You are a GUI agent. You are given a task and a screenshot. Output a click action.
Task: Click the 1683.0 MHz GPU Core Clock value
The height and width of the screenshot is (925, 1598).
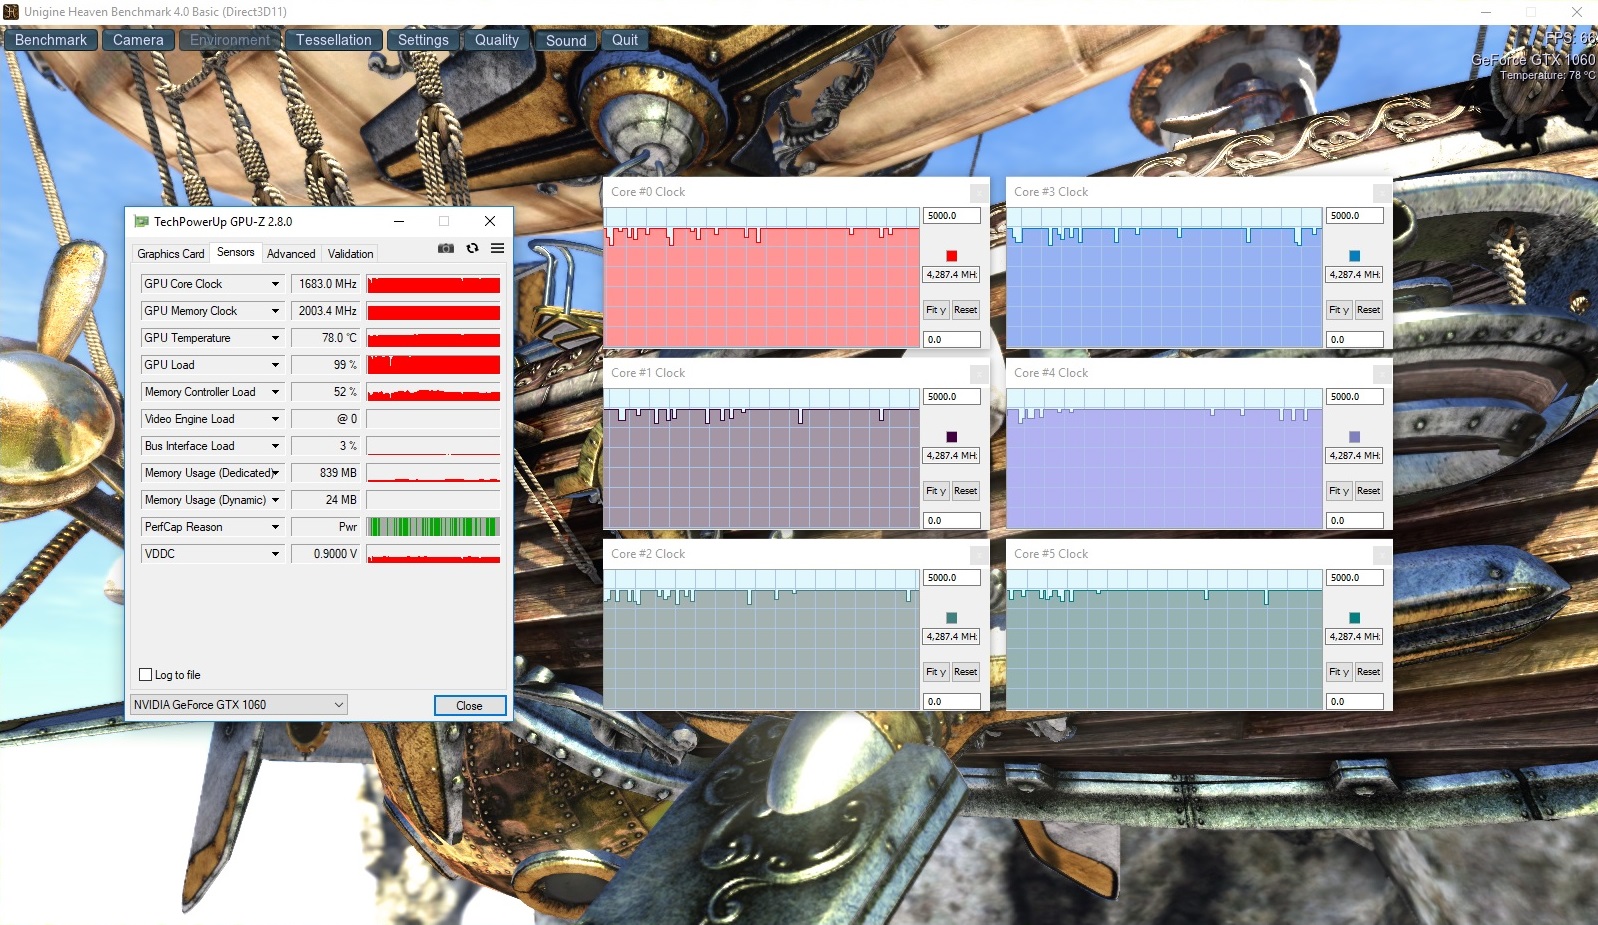[x=325, y=284]
